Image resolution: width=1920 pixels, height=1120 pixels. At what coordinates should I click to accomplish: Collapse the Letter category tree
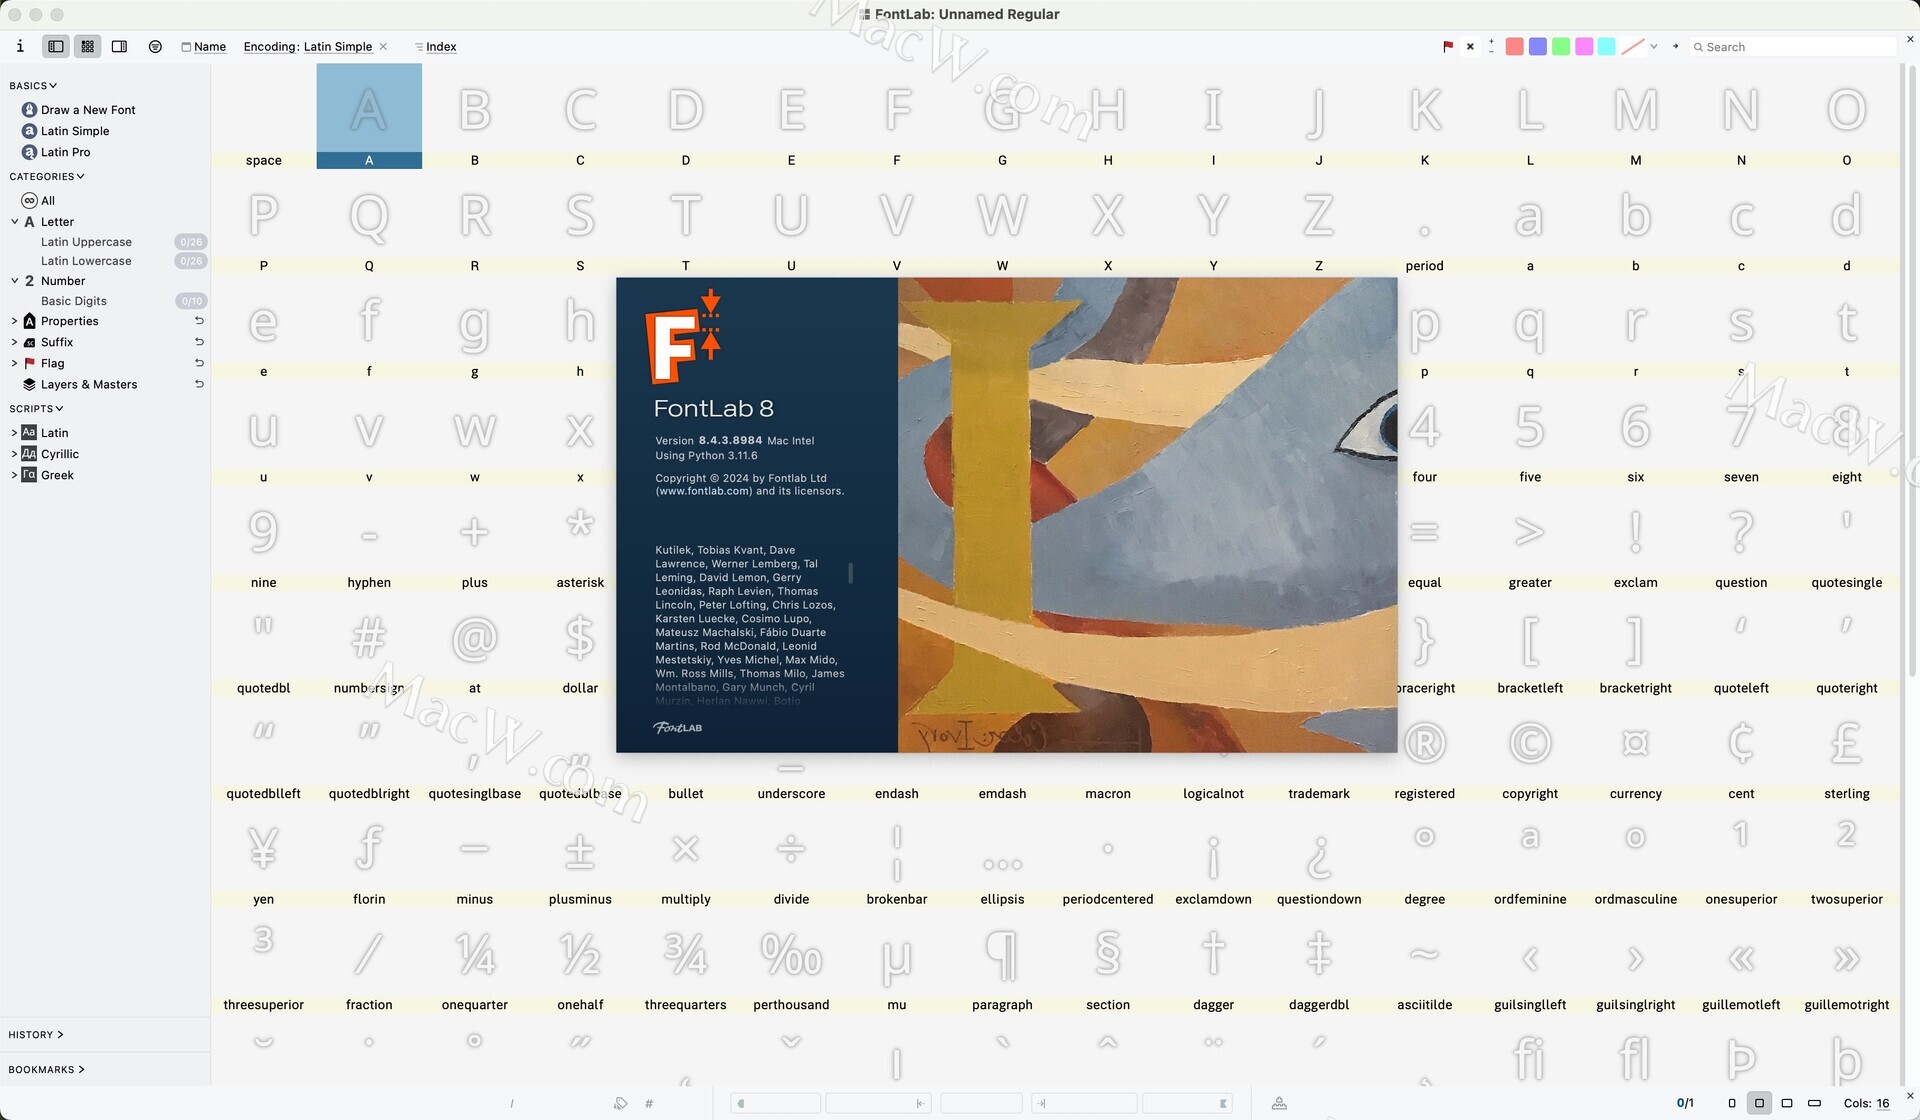click(15, 222)
